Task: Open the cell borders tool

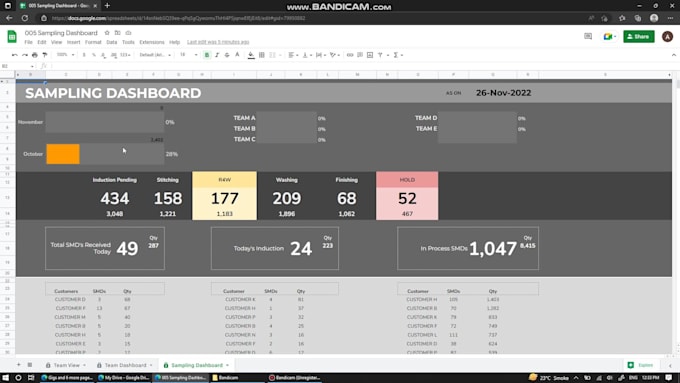Action: [262, 55]
